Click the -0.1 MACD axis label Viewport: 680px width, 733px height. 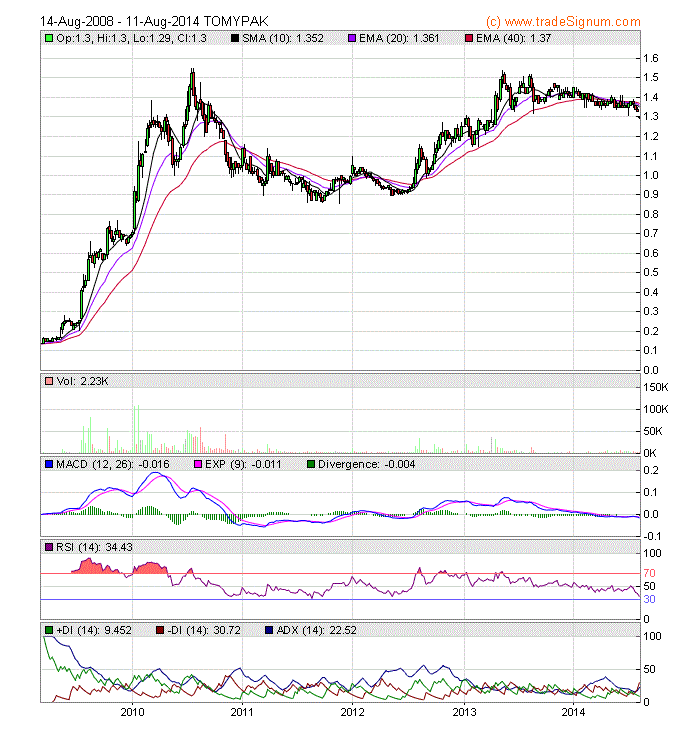[x=652, y=536]
